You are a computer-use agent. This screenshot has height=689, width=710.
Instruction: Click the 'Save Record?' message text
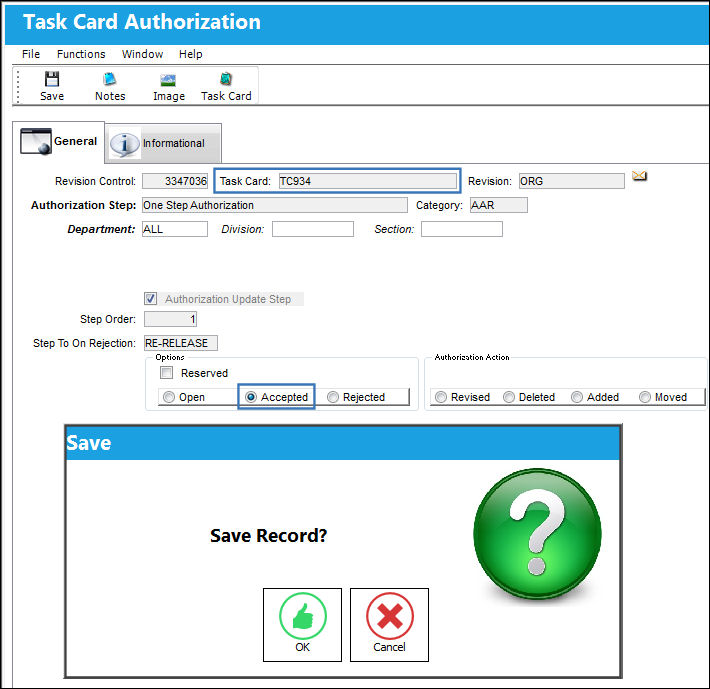[269, 536]
